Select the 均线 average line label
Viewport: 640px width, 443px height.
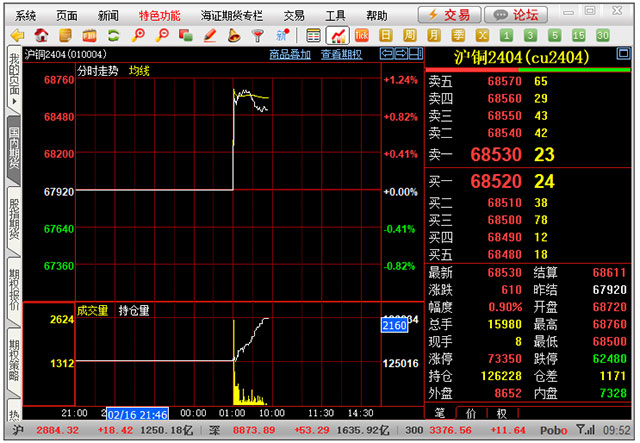tap(139, 71)
